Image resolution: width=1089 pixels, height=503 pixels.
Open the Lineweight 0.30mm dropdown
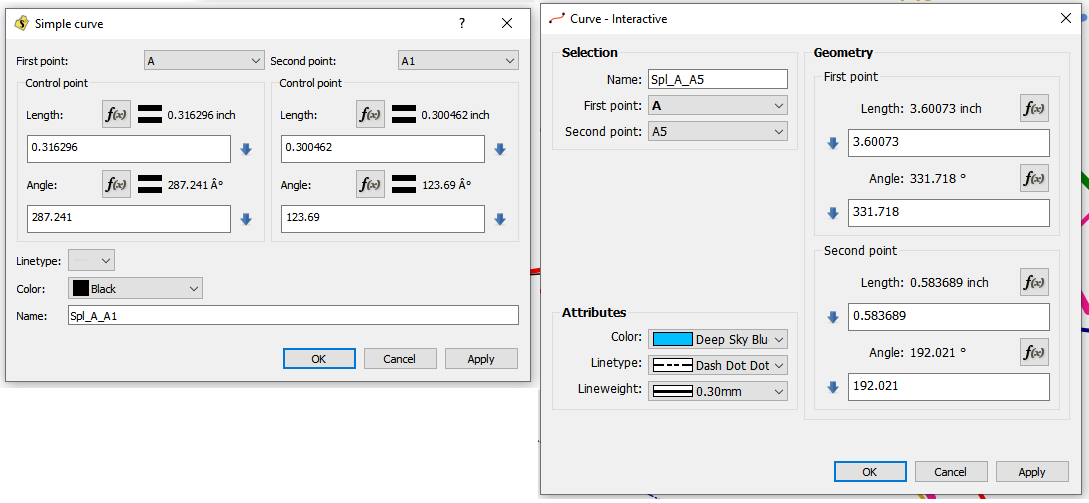(x=717, y=391)
